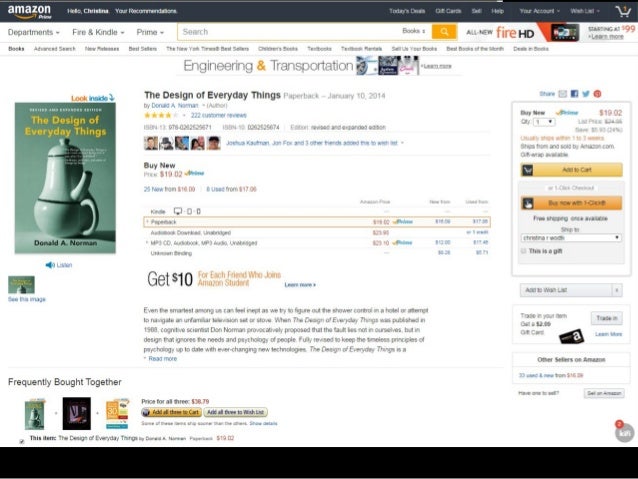Open New Releases in subnav

[102, 49]
